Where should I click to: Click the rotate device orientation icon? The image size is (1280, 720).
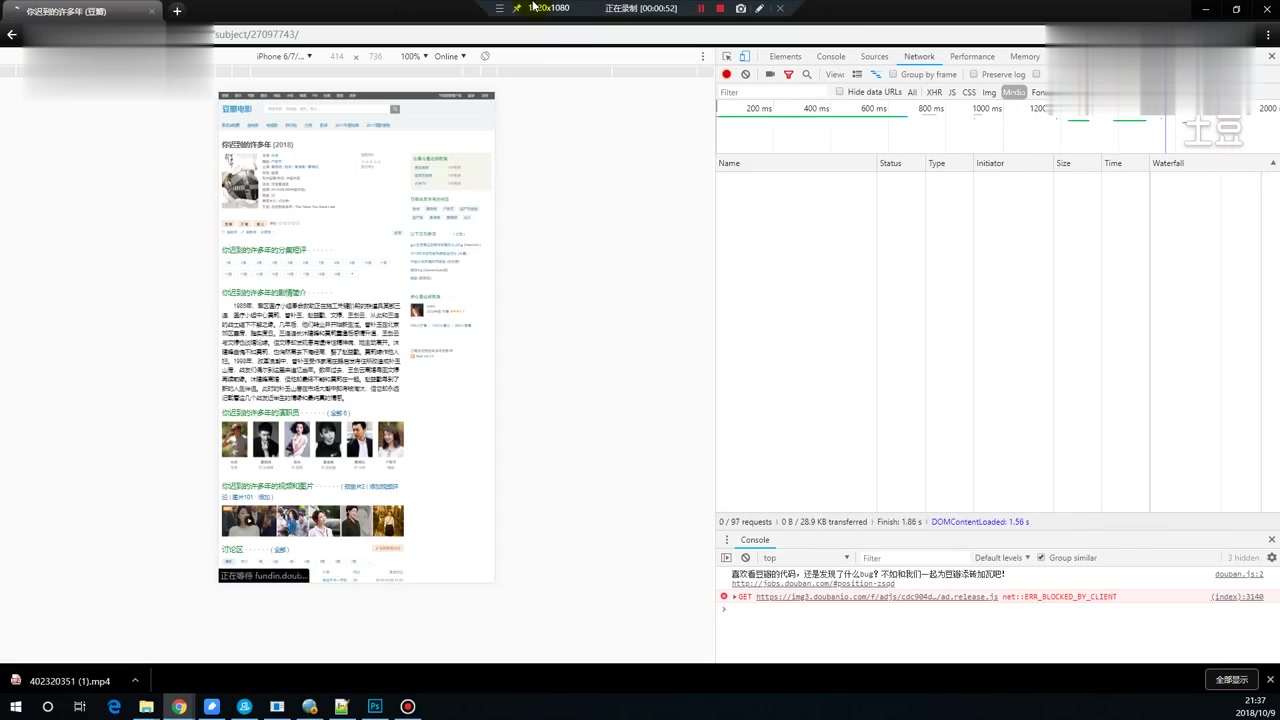[x=485, y=56]
